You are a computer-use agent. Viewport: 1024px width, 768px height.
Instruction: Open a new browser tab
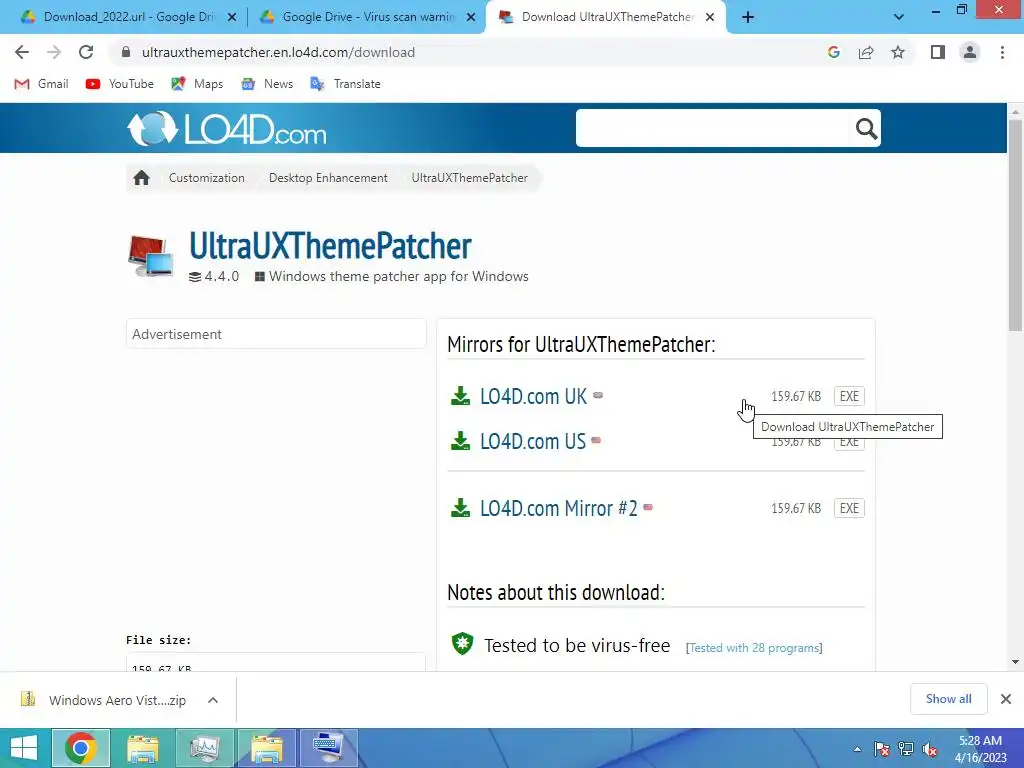point(748,17)
